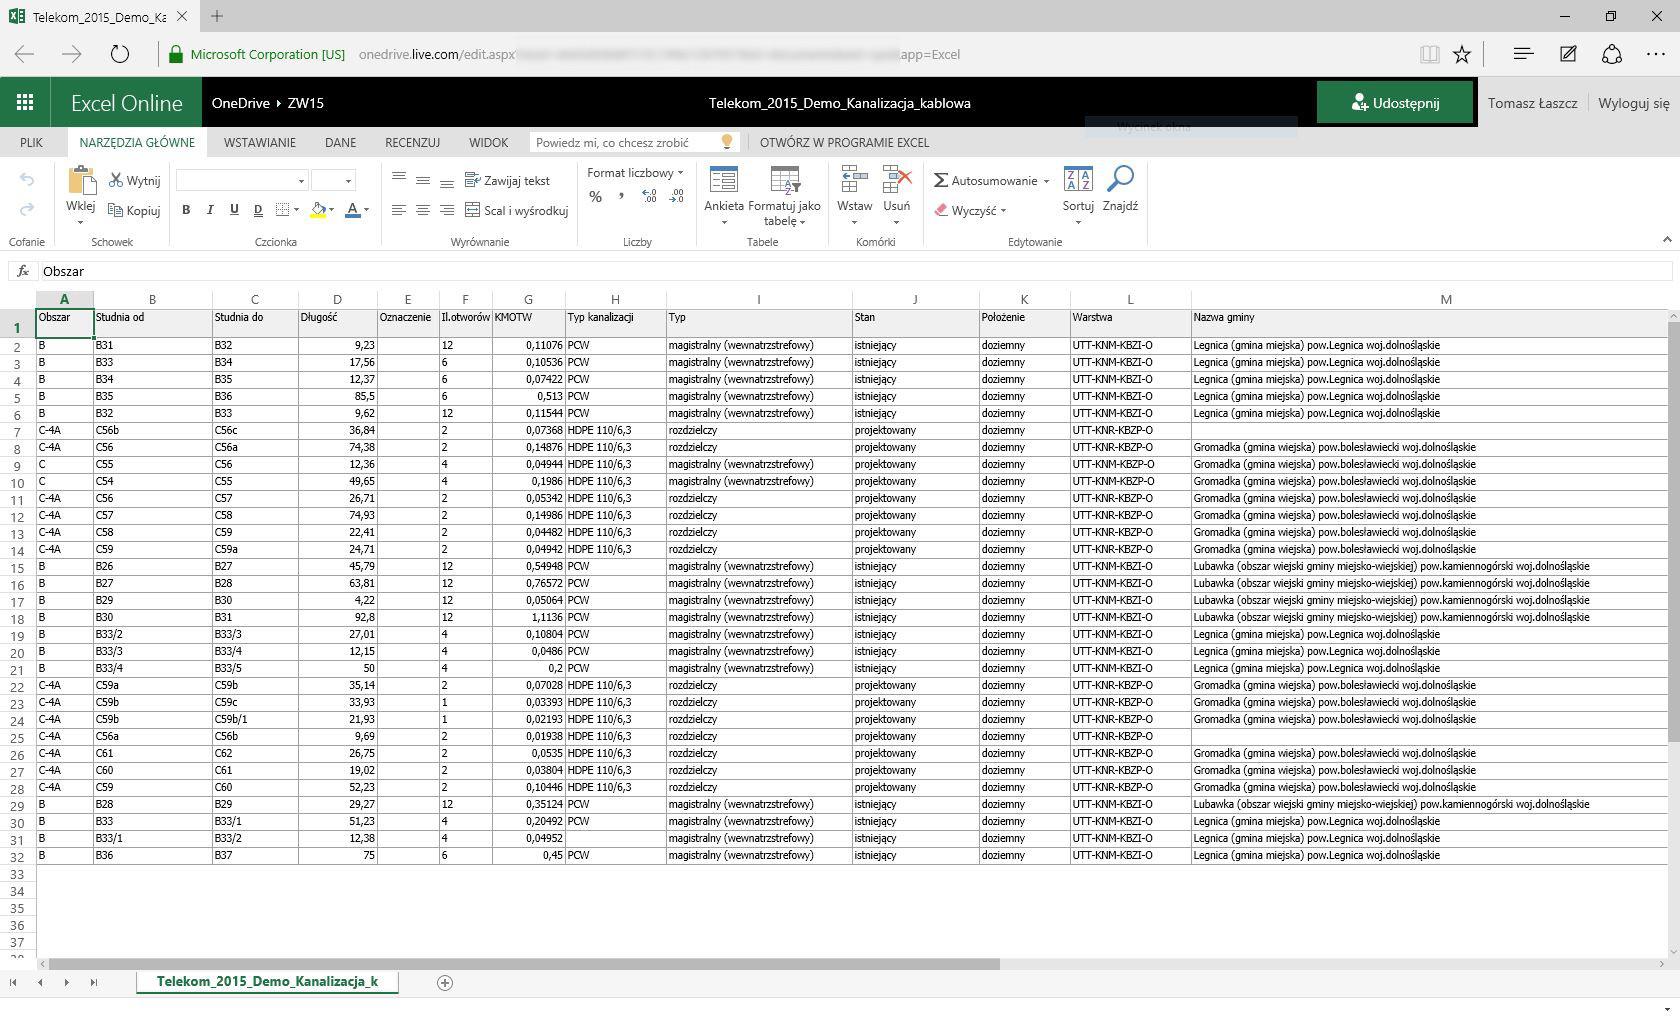Add page to favorites star

1462,54
